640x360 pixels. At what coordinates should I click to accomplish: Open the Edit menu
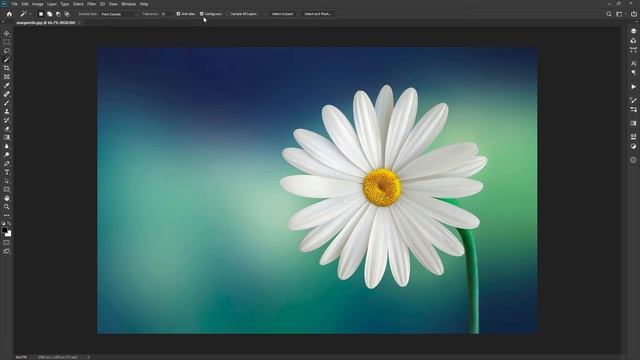pos(25,4)
